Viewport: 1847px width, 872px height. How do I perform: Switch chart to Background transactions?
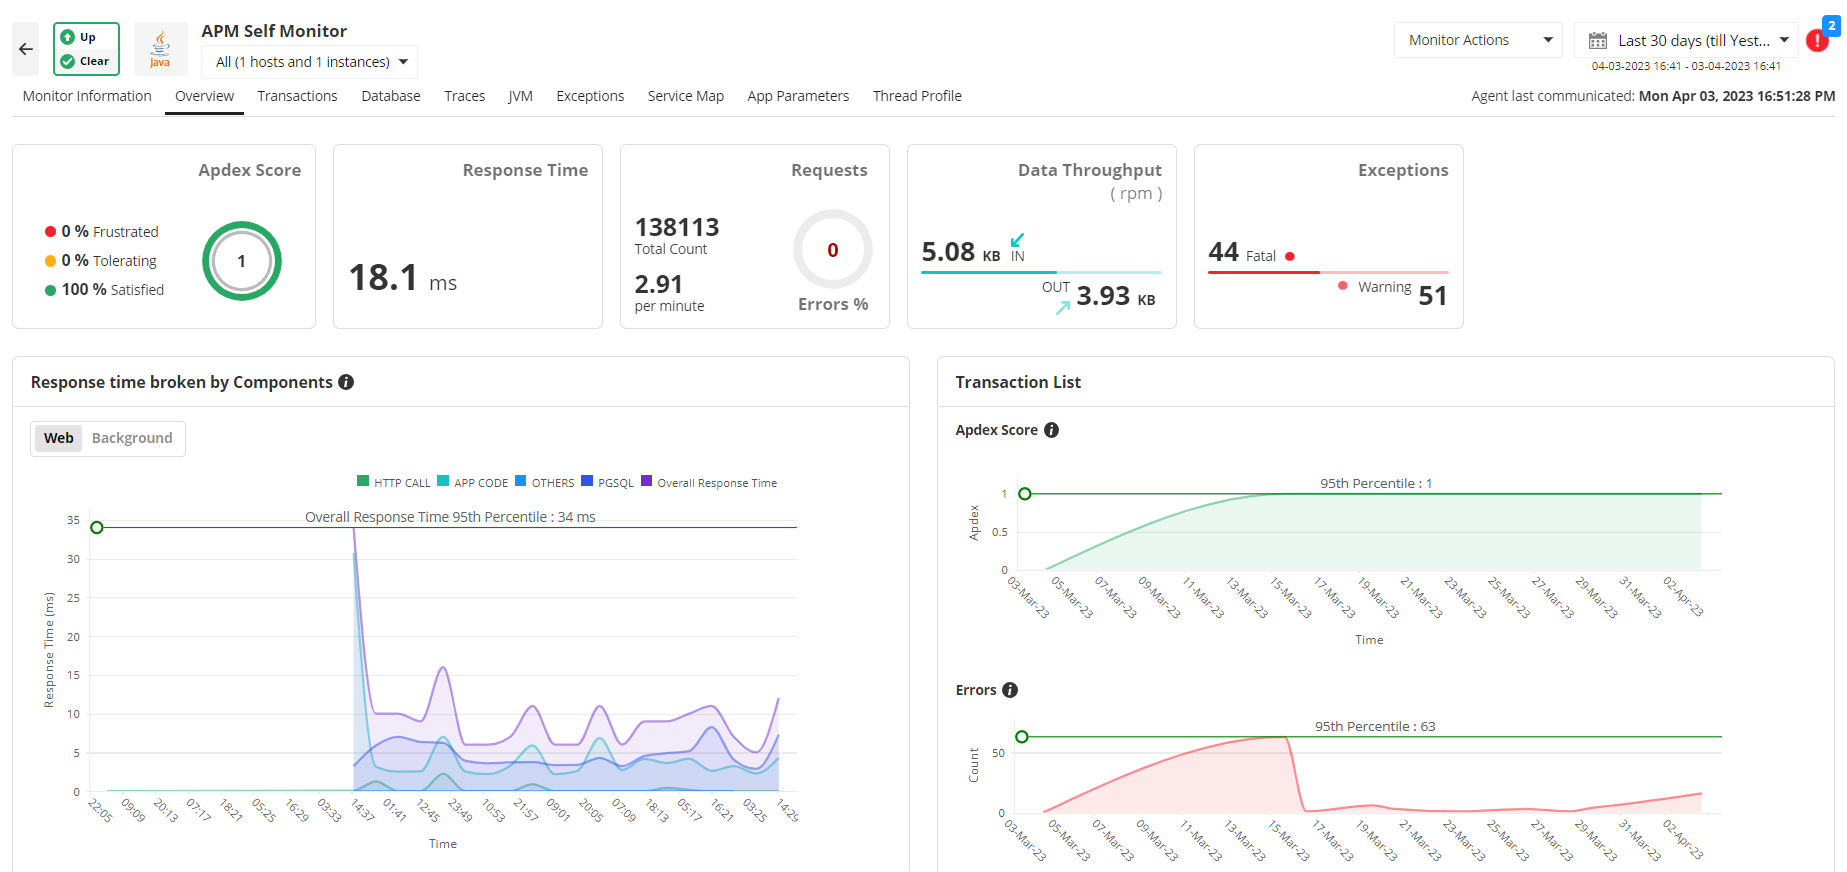point(132,438)
